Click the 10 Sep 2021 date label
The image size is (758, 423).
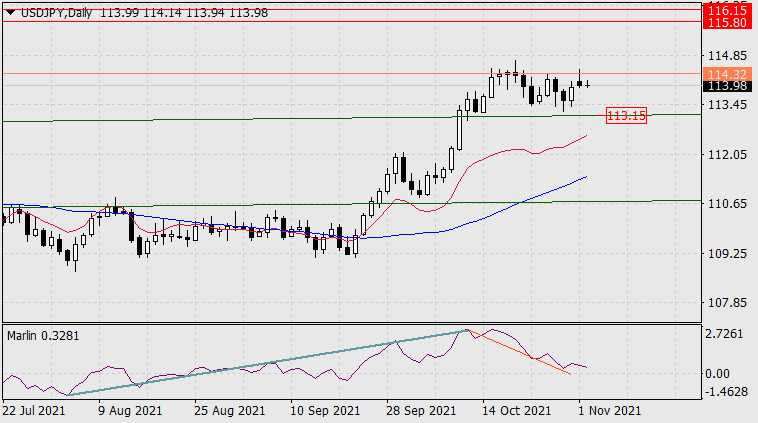coord(325,411)
